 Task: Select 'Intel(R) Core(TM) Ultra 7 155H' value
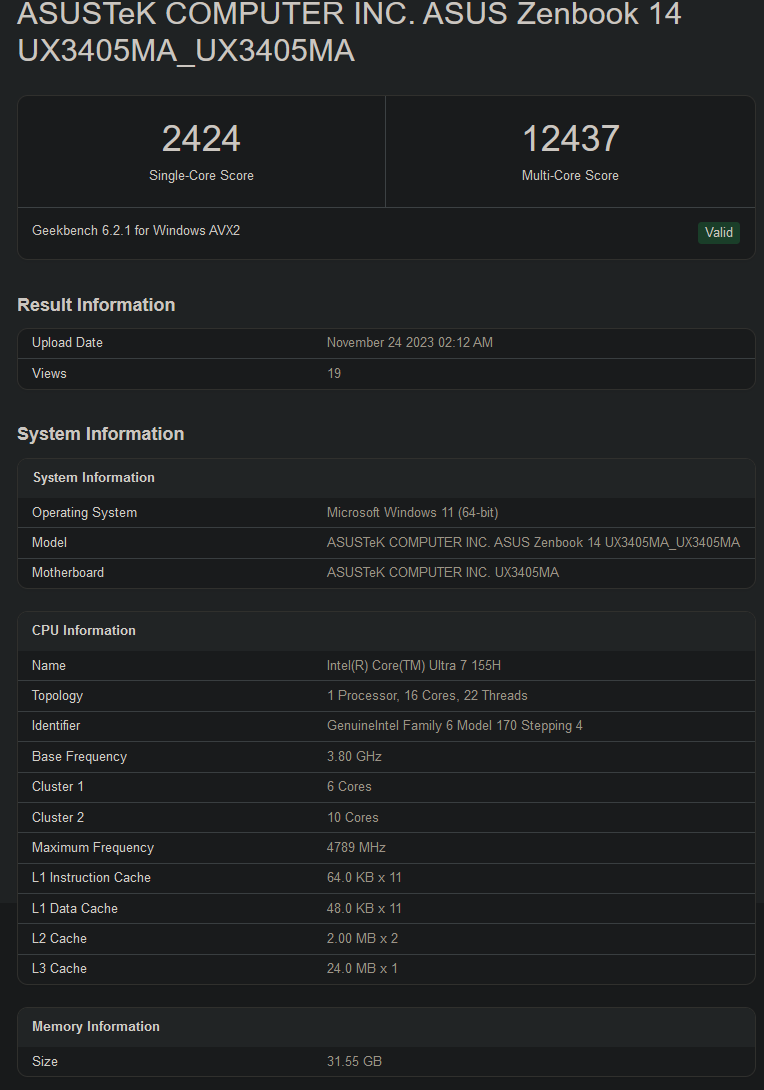tap(414, 665)
